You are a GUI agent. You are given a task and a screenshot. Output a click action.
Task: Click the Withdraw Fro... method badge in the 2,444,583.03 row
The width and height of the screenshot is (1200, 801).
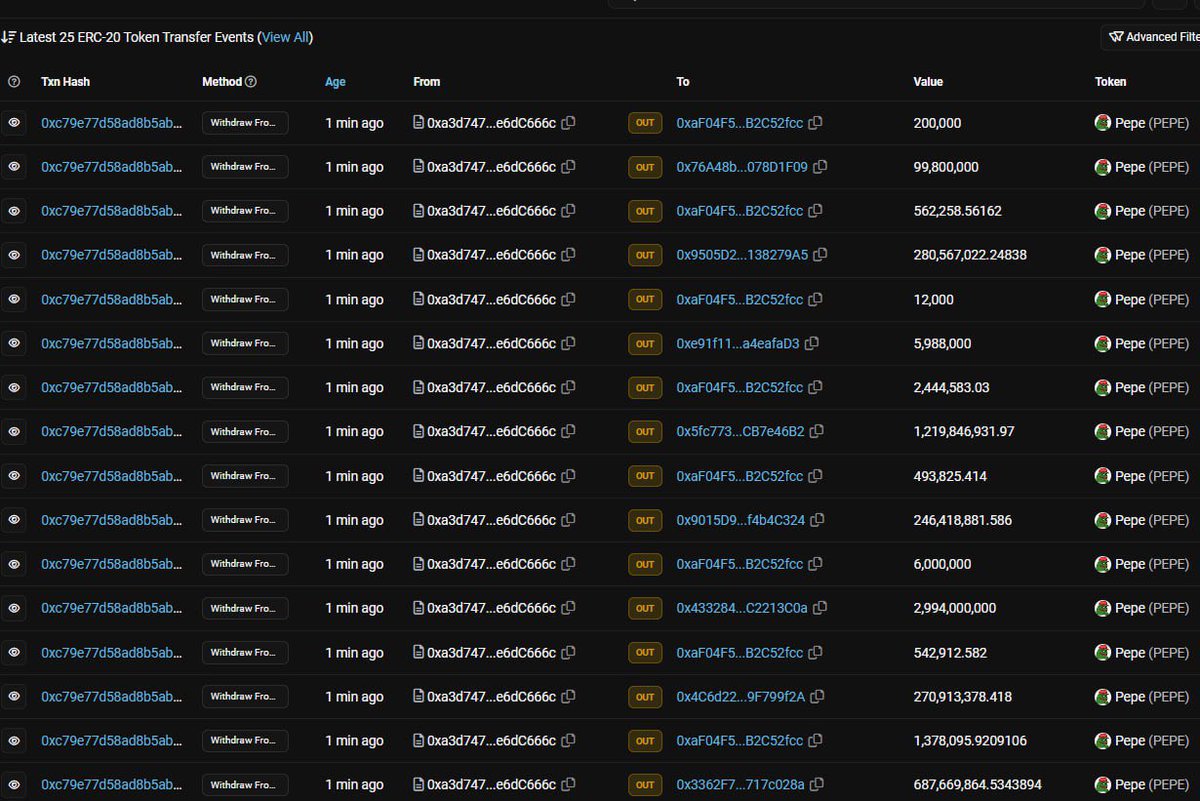pos(245,387)
